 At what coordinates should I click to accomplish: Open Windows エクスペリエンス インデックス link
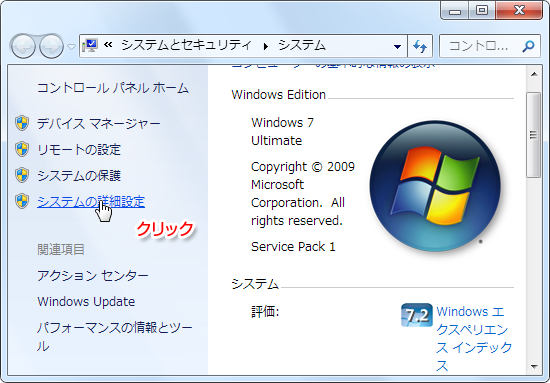coord(474,338)
